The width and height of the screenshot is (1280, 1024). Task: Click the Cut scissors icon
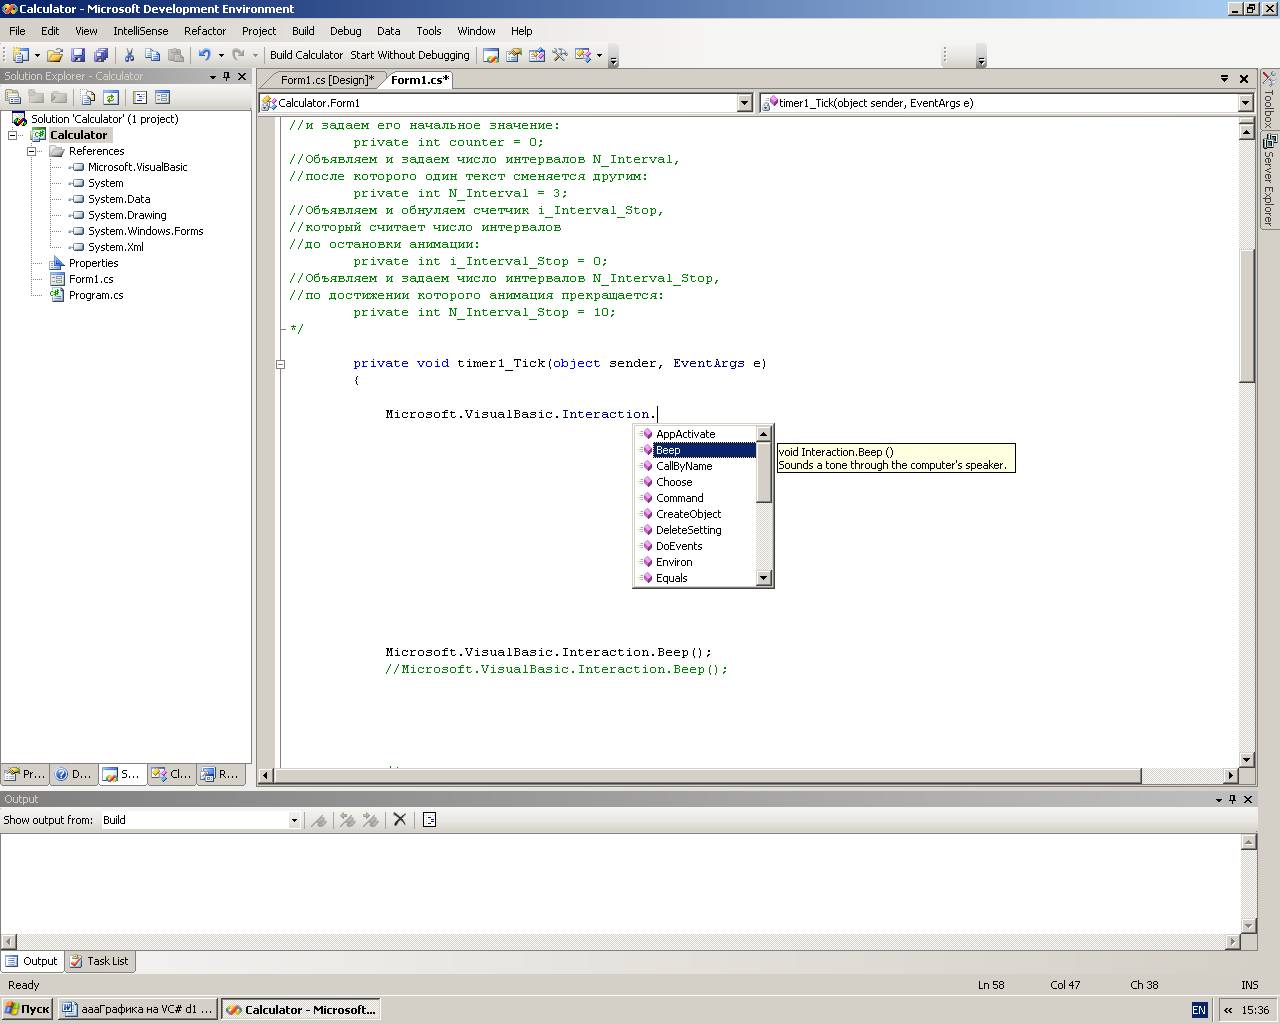click(129, 55)
